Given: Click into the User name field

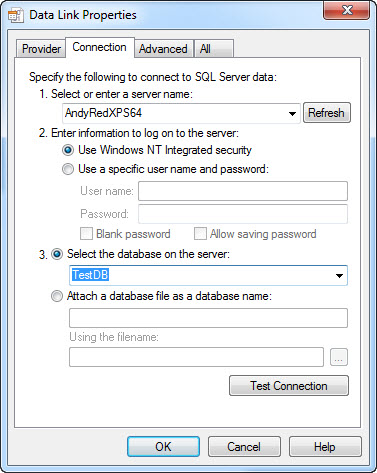Looking at the screenshot, I should point(243,191).
